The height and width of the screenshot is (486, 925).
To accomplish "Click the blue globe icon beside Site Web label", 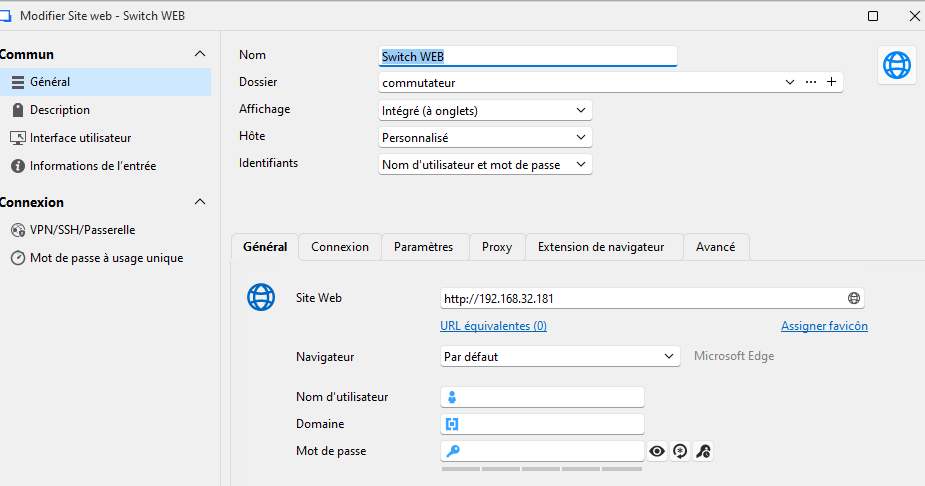I will coord(261,297).
